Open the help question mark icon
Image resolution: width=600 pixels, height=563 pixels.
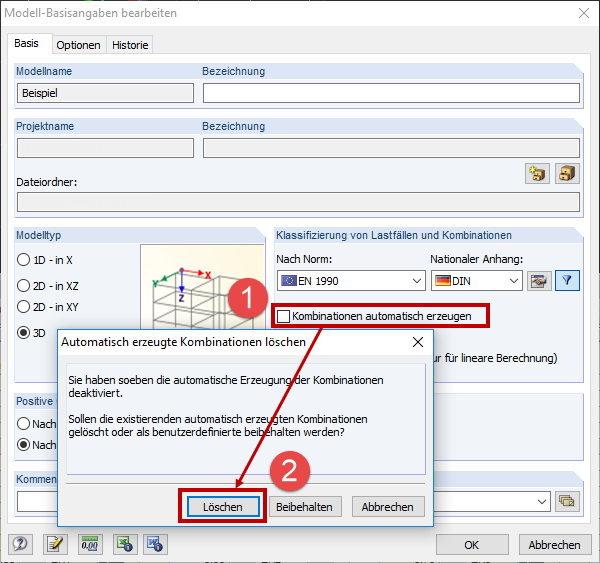click(x=20, y=544)
